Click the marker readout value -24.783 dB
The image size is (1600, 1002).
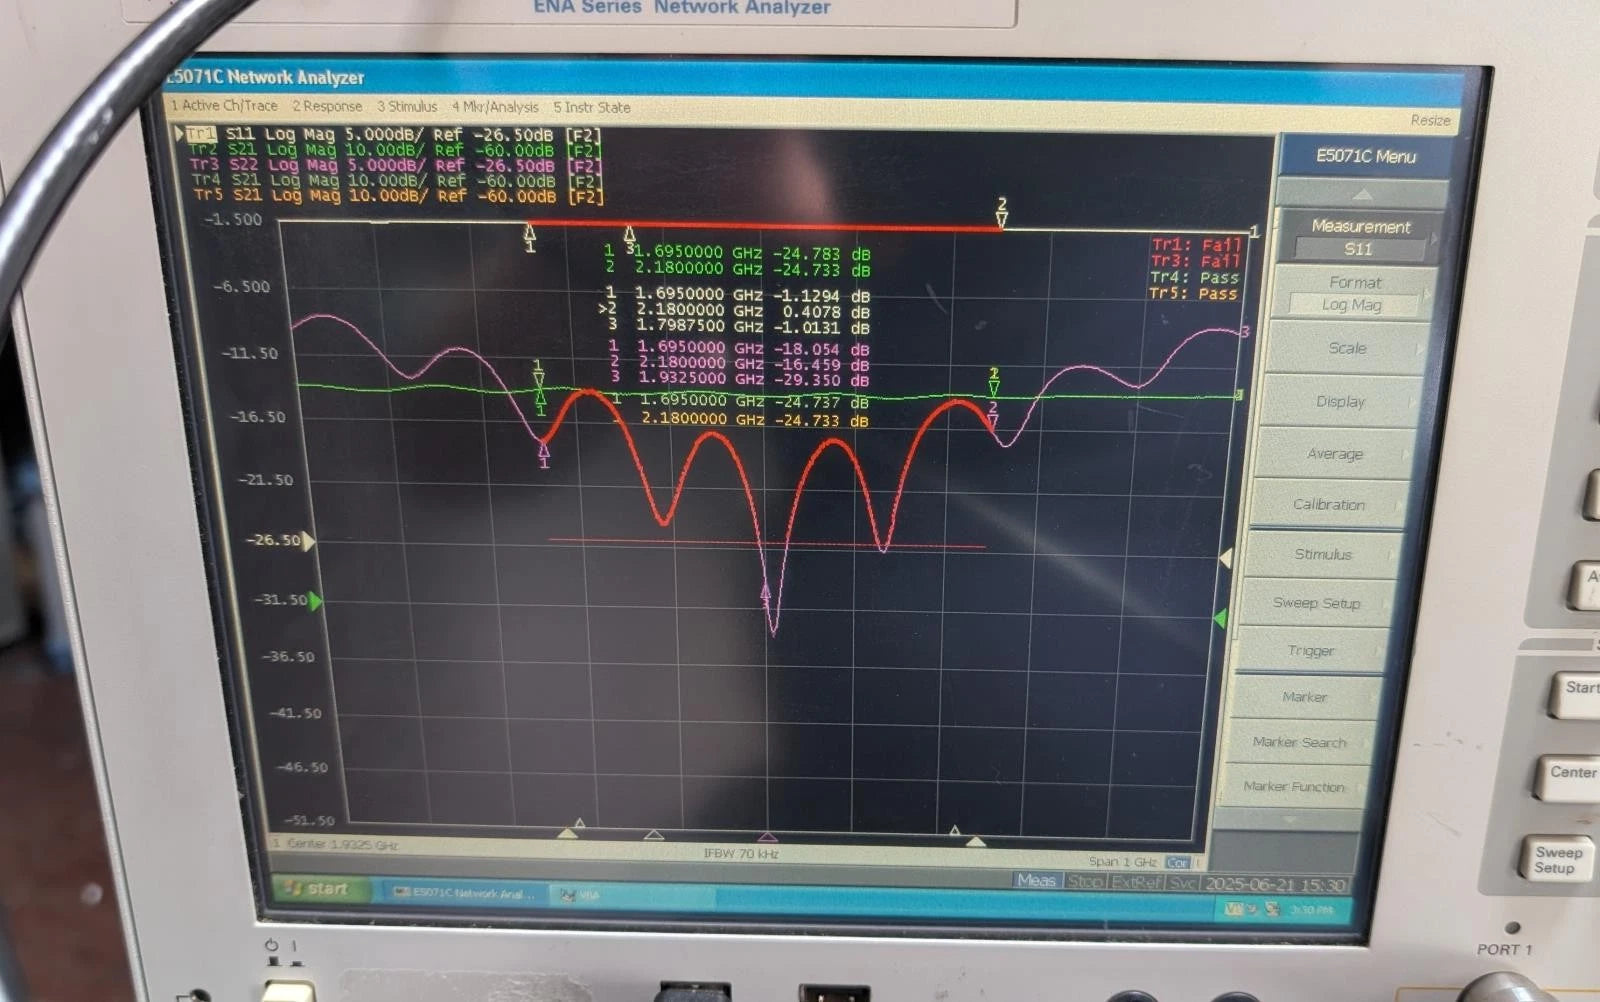point(821,254)
